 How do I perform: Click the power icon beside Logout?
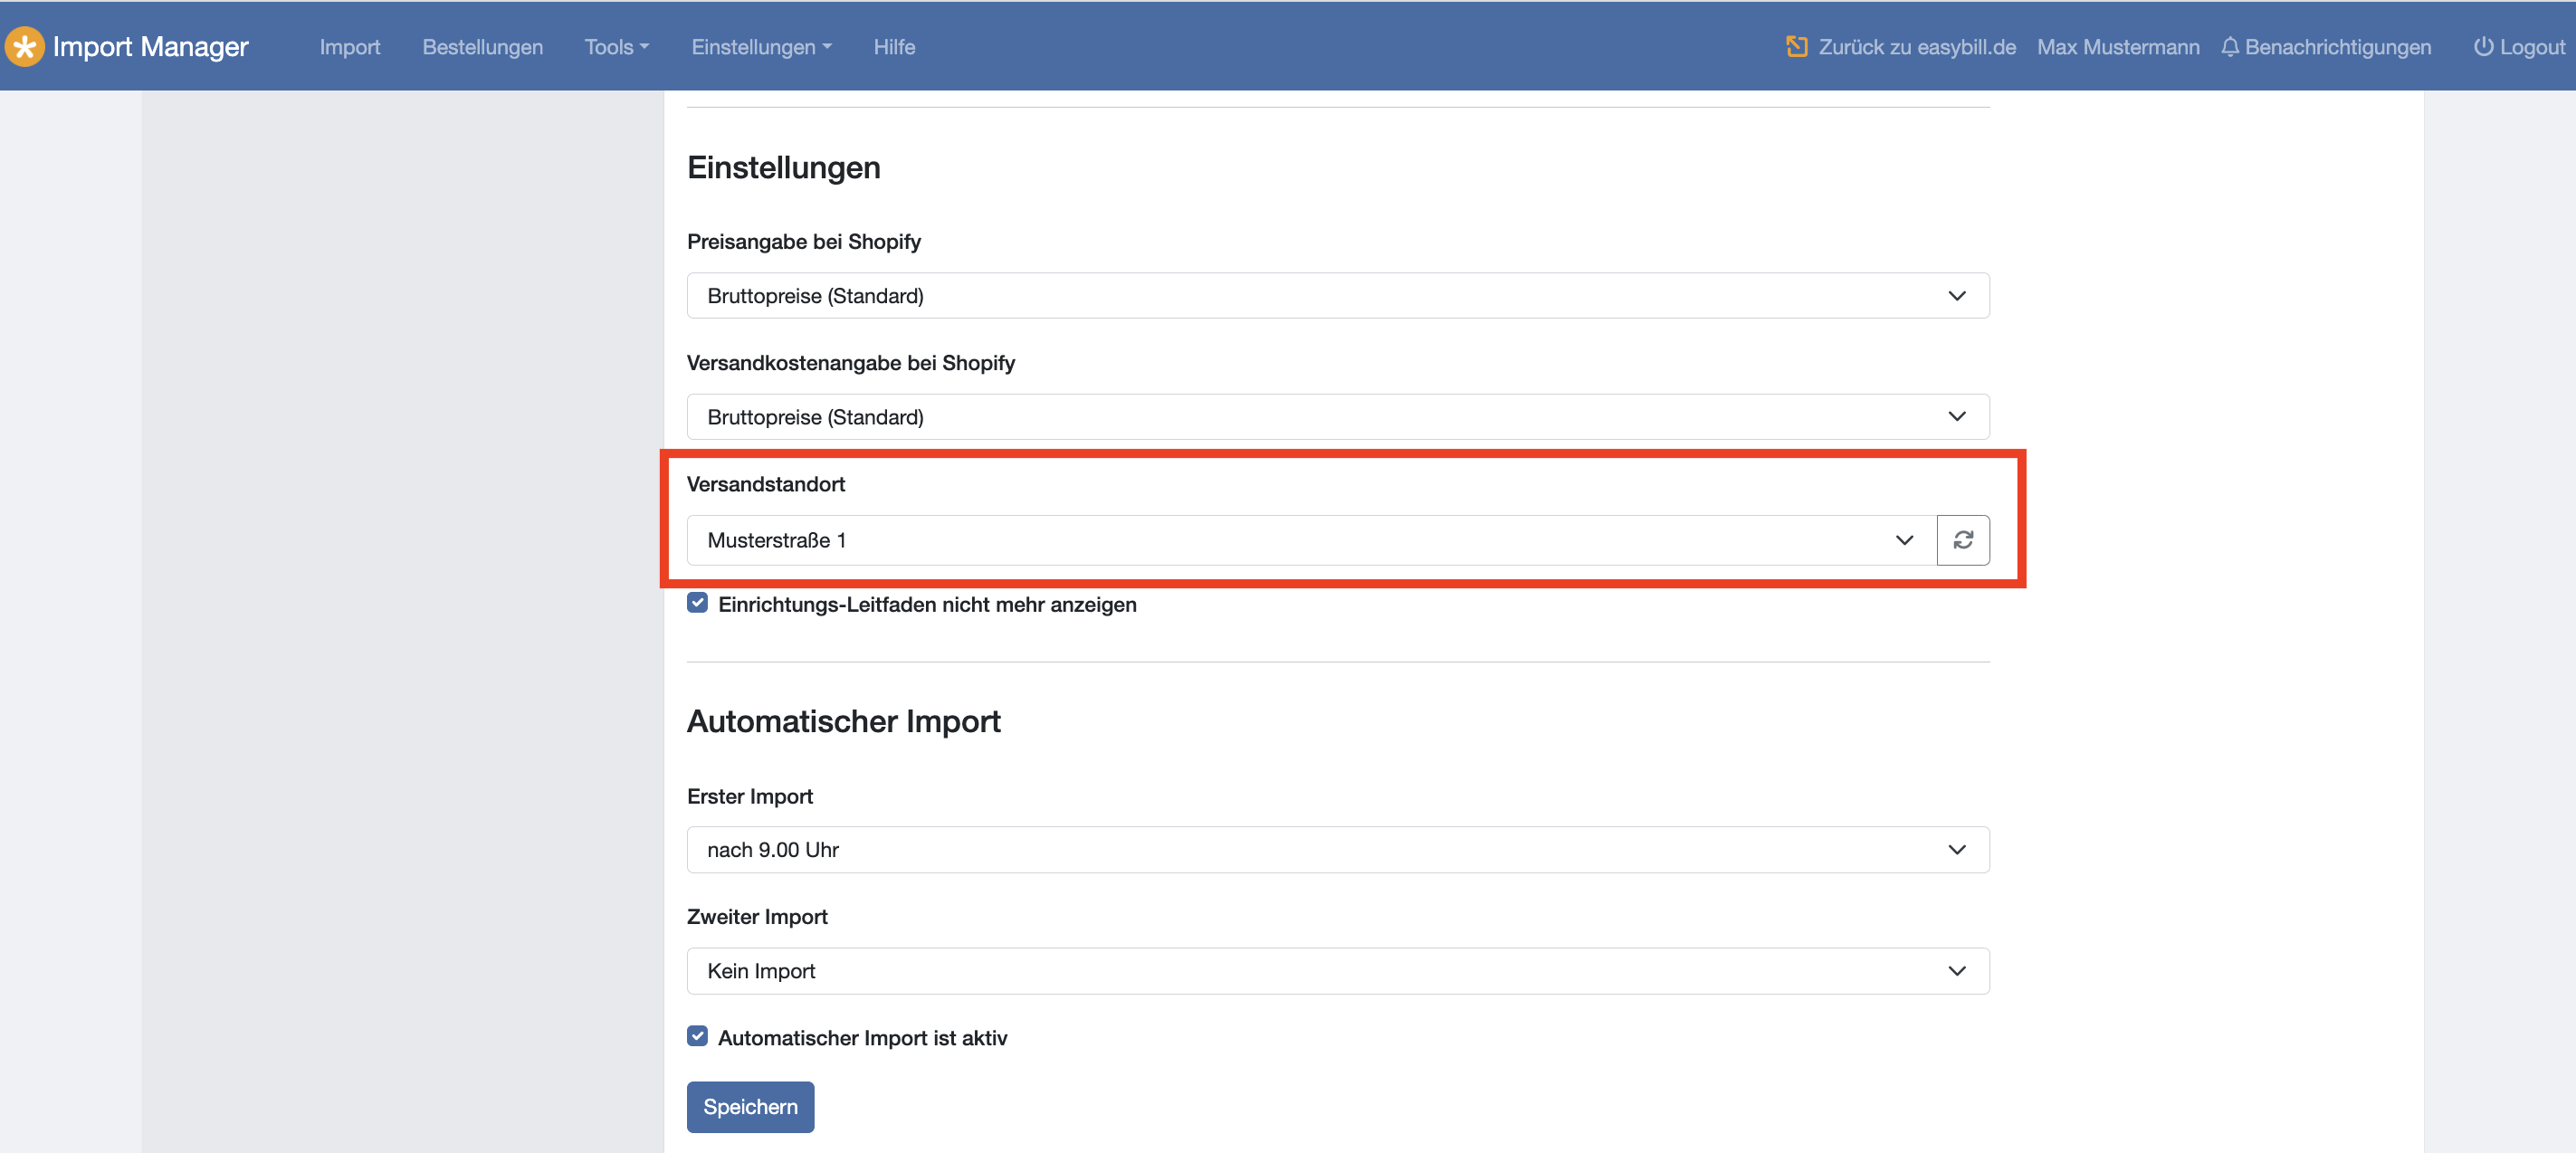pos(2483,47)
